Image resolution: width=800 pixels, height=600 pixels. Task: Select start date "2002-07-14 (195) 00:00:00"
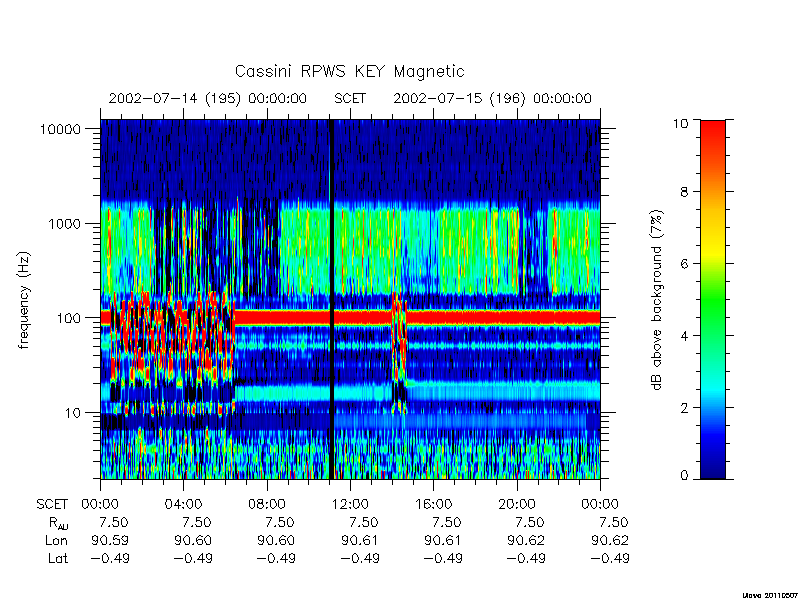point(208,98)
